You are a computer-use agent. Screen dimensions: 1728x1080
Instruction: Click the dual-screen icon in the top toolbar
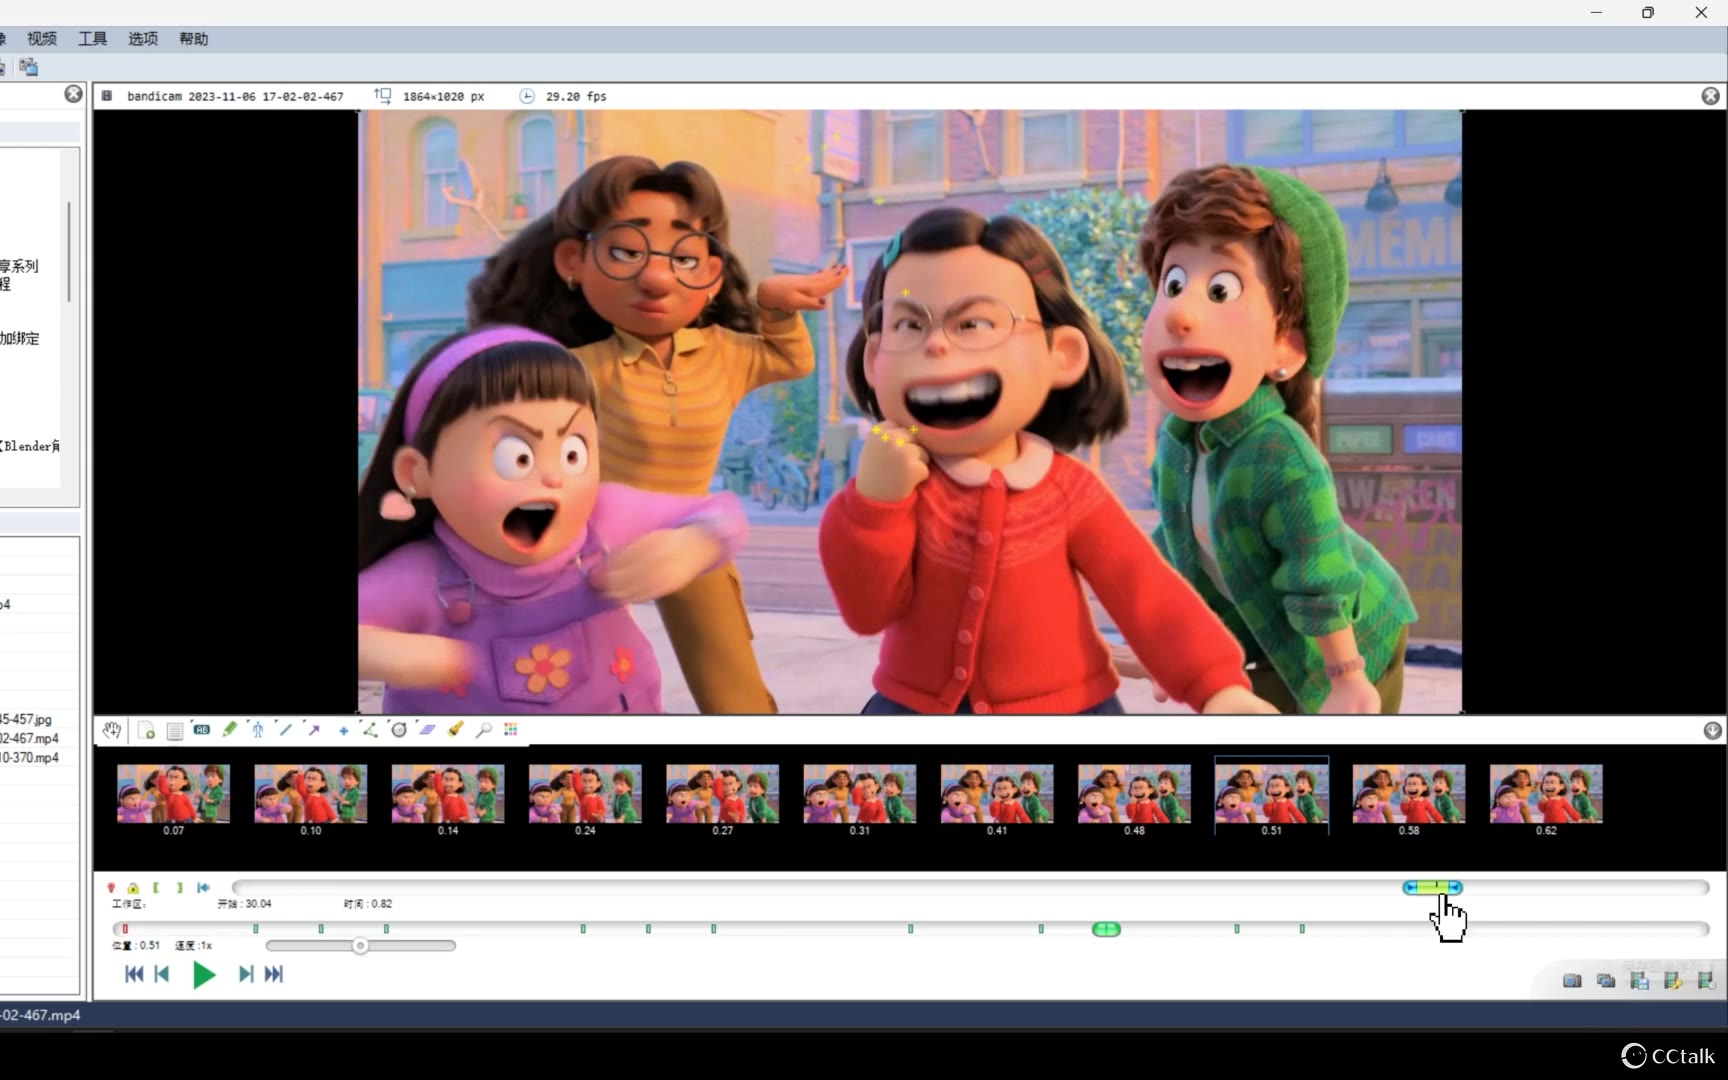pyautogui.click(x=29, y=67)
